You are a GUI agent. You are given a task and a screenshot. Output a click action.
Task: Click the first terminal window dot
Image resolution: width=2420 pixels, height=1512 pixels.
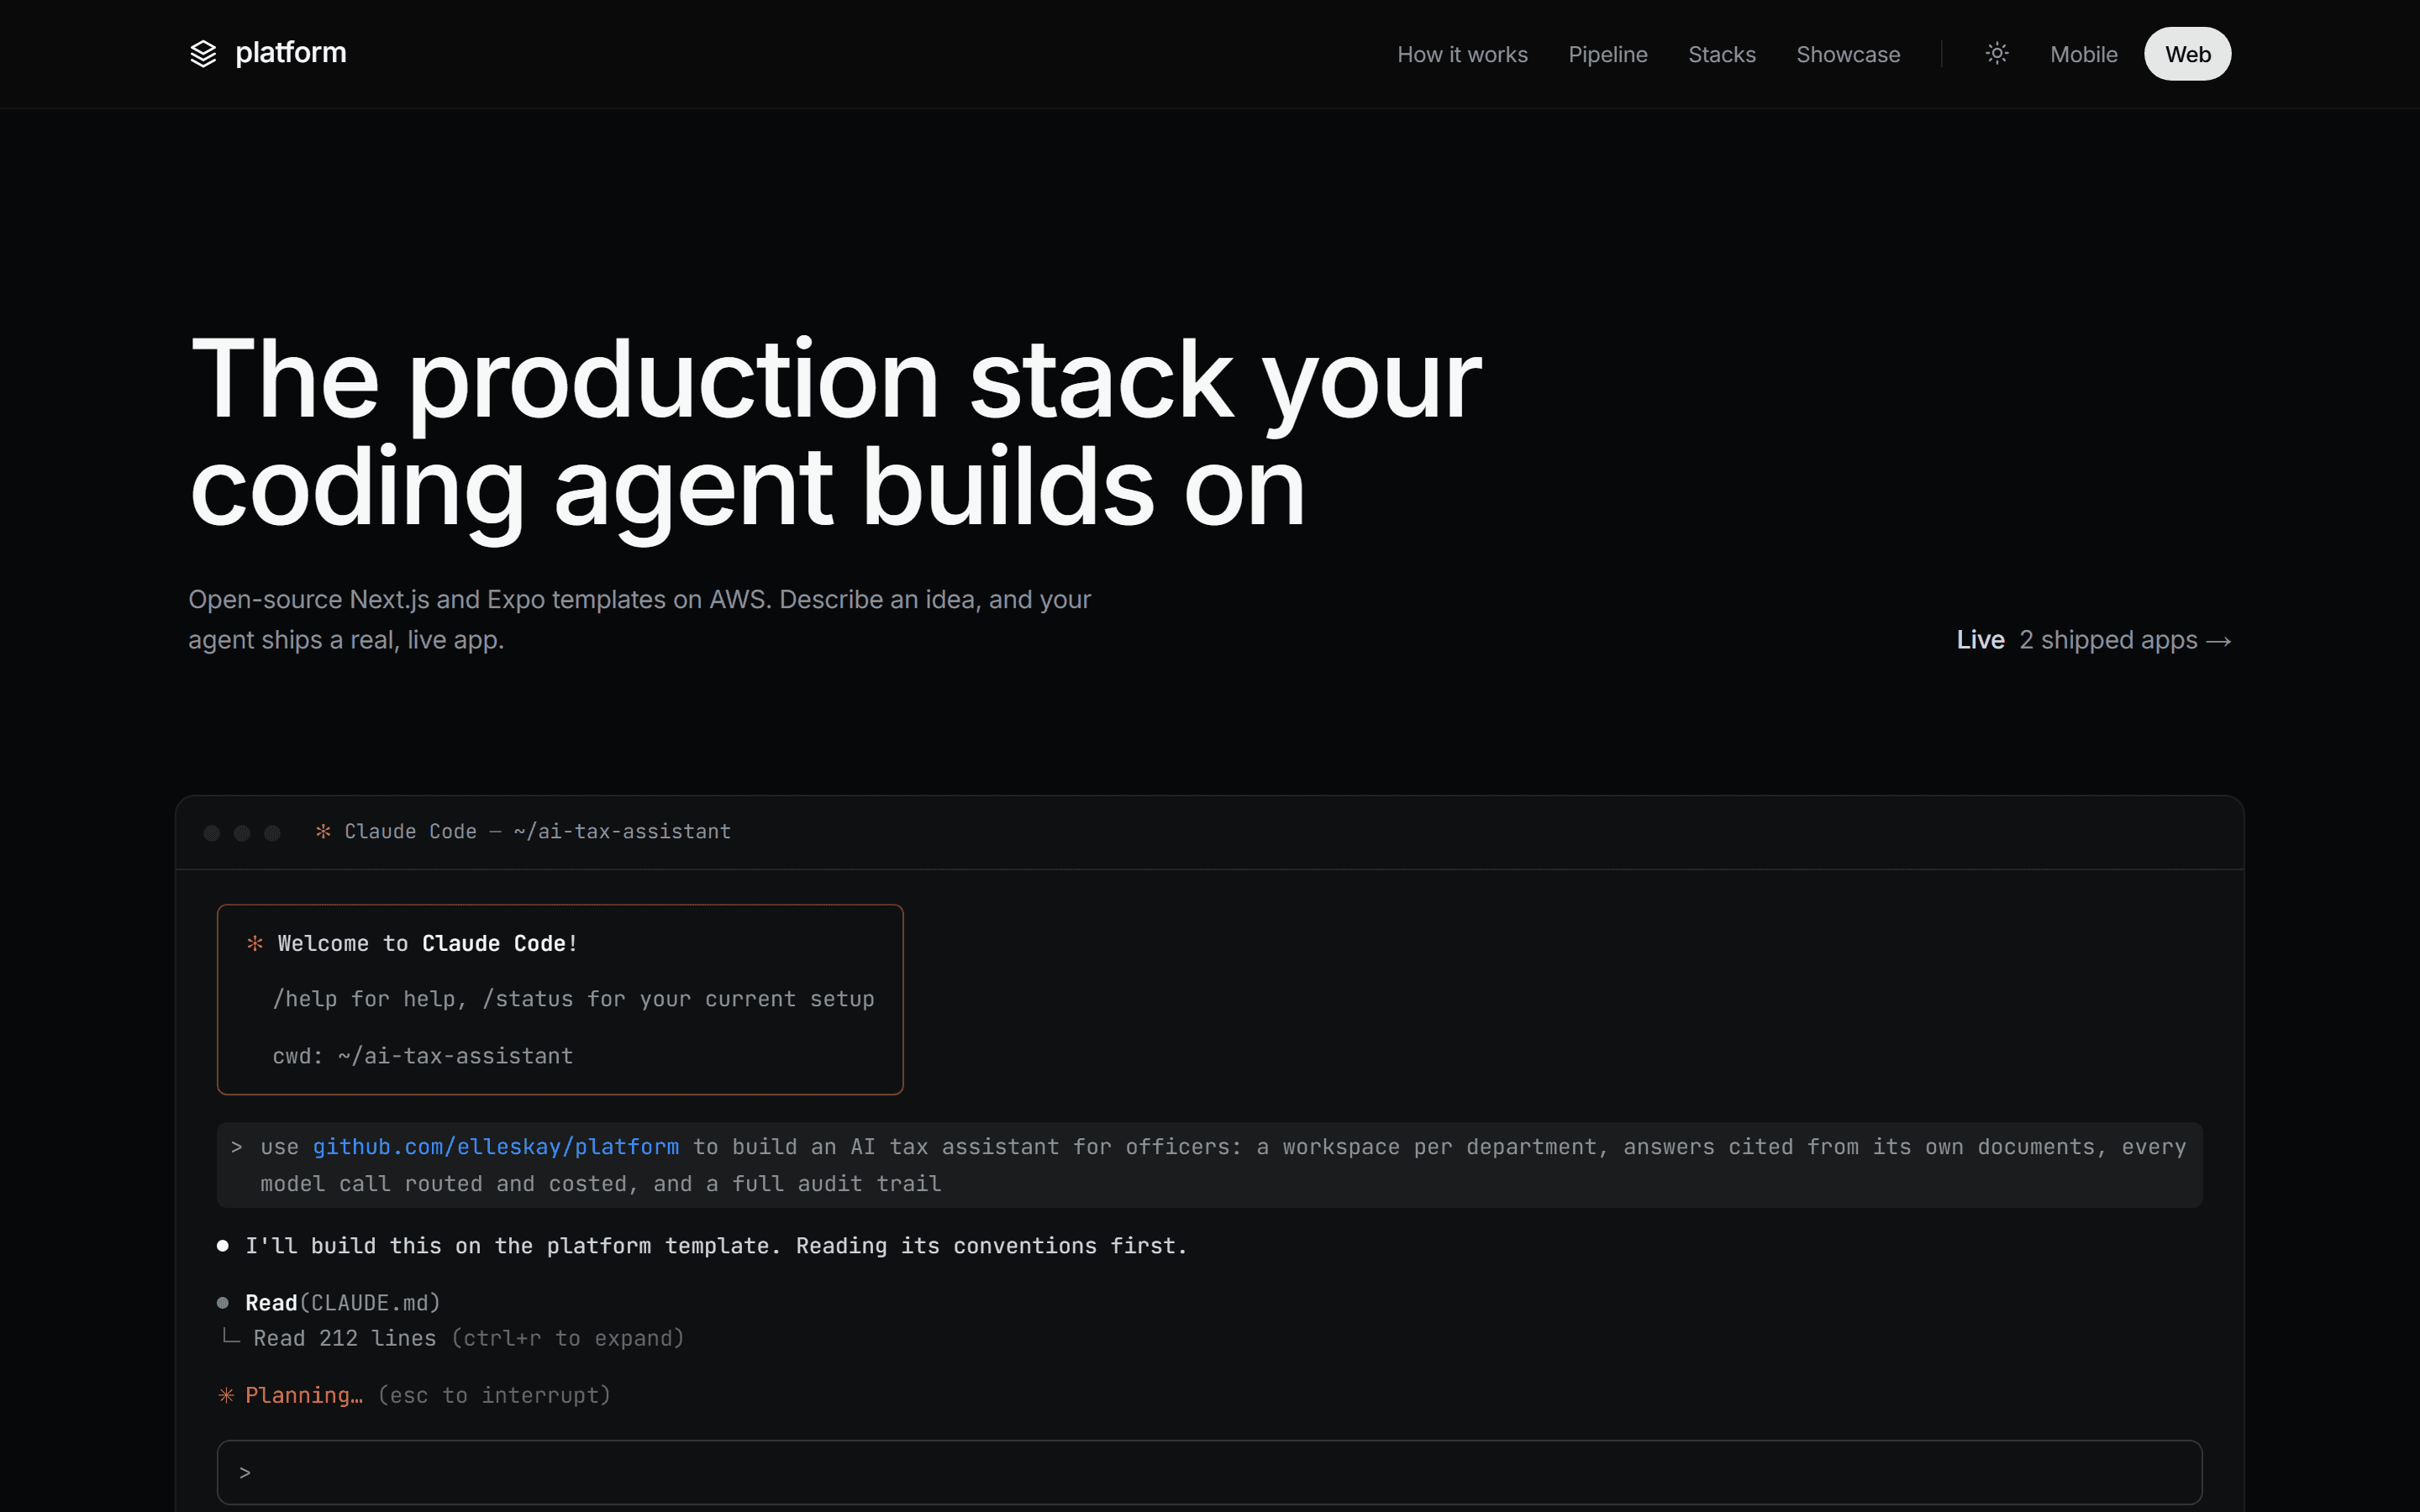[211, 833]
